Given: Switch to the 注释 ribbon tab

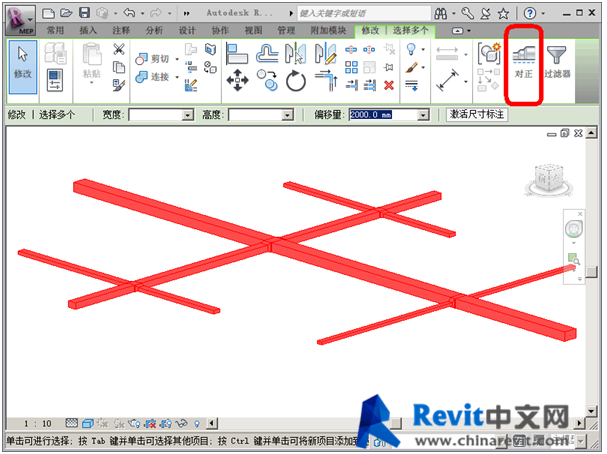Looking at the screenshot, I should (121, 30).
